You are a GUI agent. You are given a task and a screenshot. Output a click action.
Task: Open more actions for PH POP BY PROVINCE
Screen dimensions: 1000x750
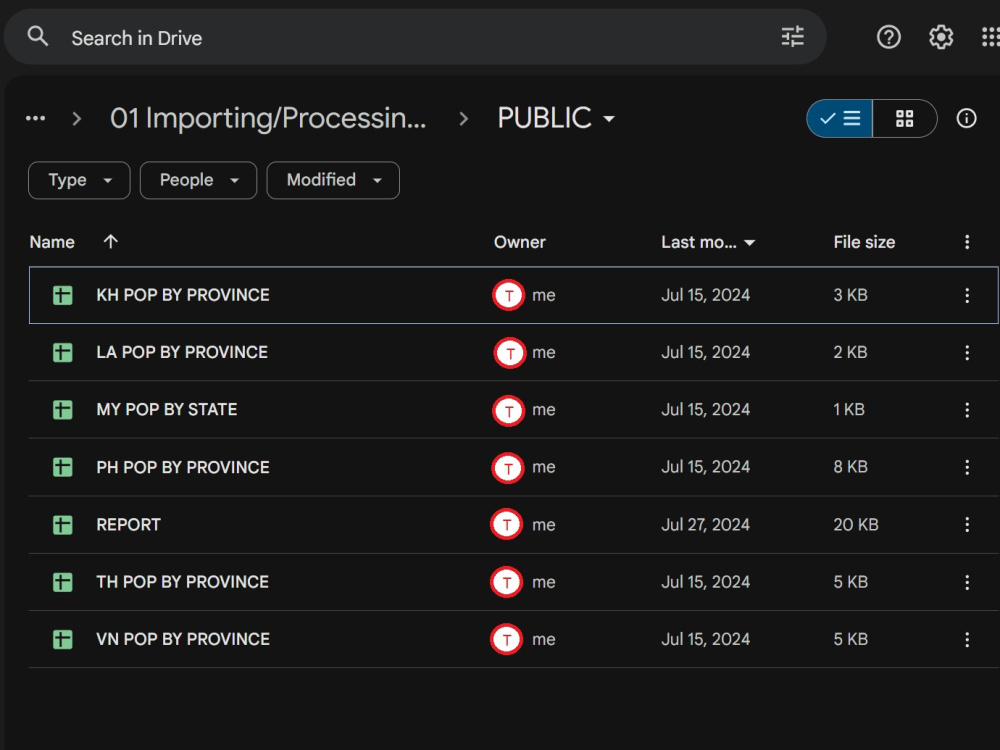click(967, 467)
